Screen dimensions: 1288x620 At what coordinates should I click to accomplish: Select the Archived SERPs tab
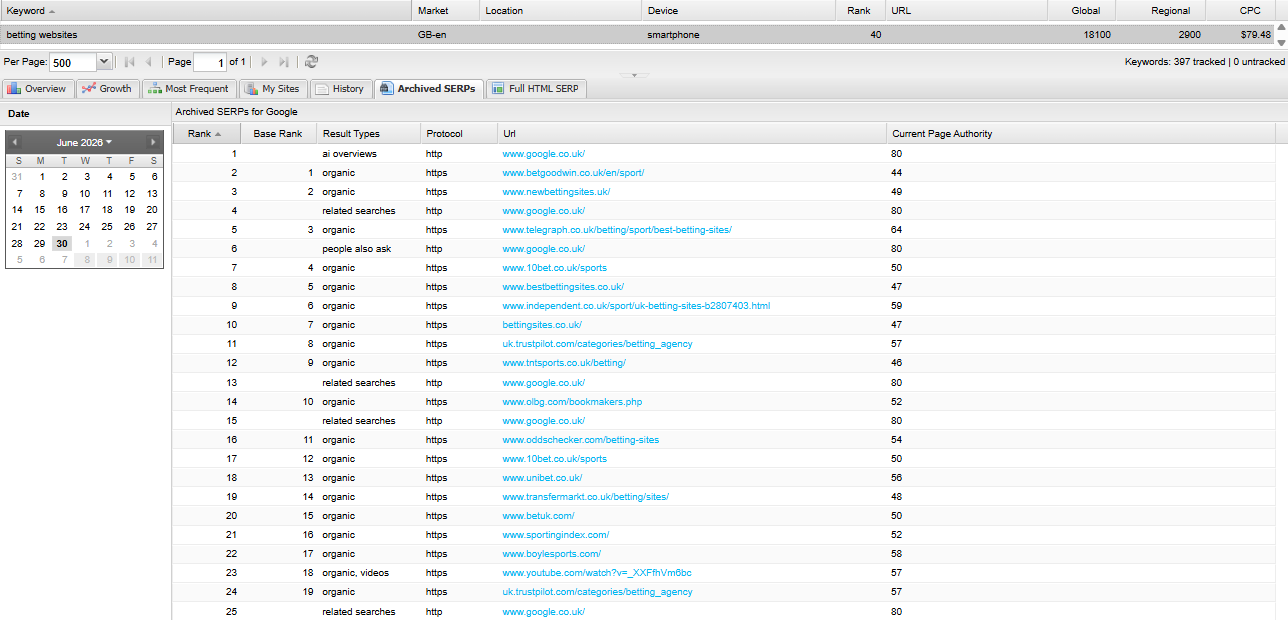pos(428,89)
